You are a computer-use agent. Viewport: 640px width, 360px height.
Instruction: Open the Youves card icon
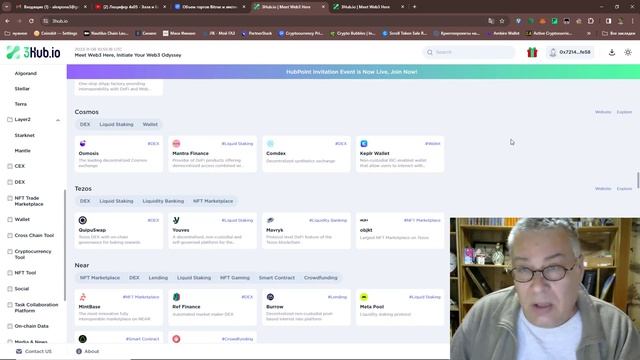tap(176, 220)
